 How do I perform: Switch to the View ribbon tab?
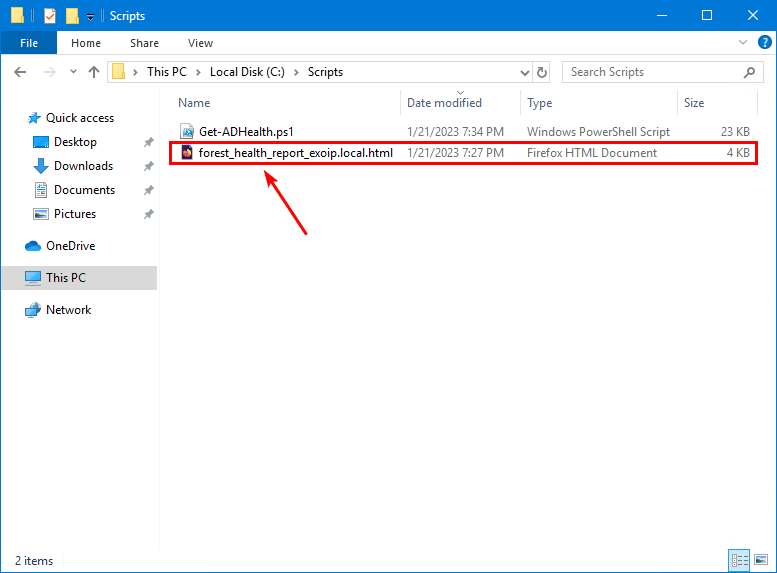pyautogui.click(x=200, y=43)
